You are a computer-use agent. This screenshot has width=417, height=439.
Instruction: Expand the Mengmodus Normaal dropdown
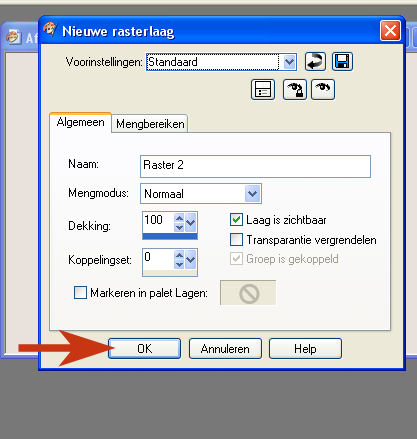(x=253, y=193)
